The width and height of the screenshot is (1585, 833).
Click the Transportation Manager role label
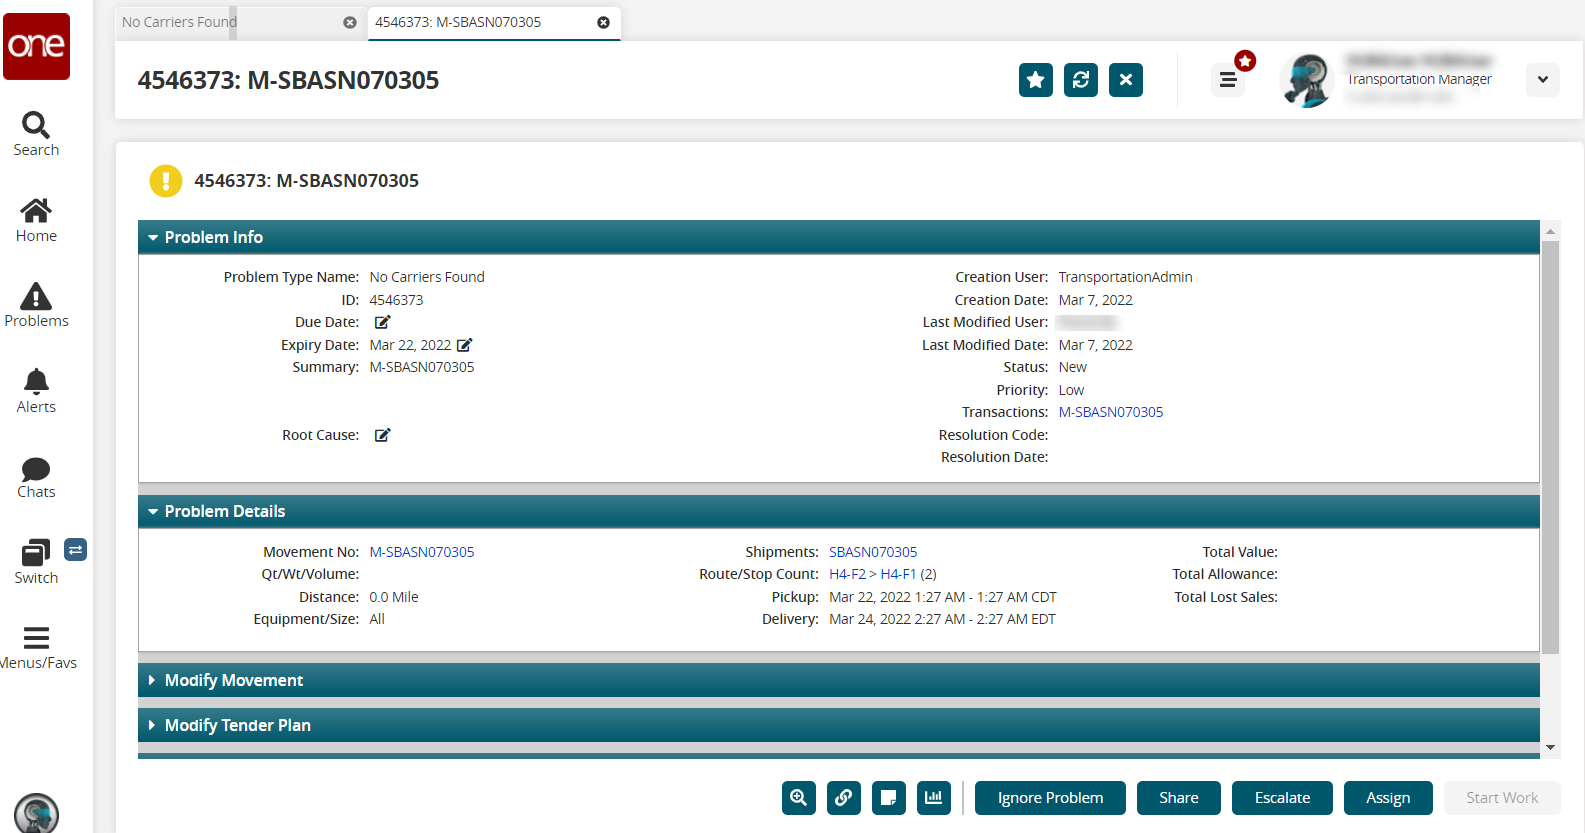pyautogui.click(x=1420, y=79)
